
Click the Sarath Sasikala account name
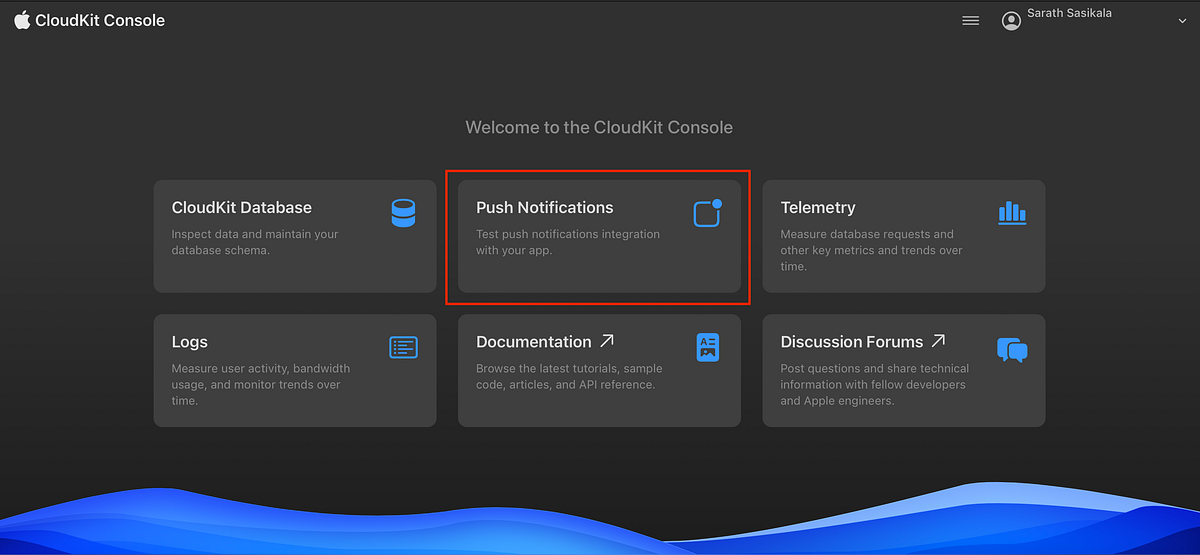click(1069, 13)
